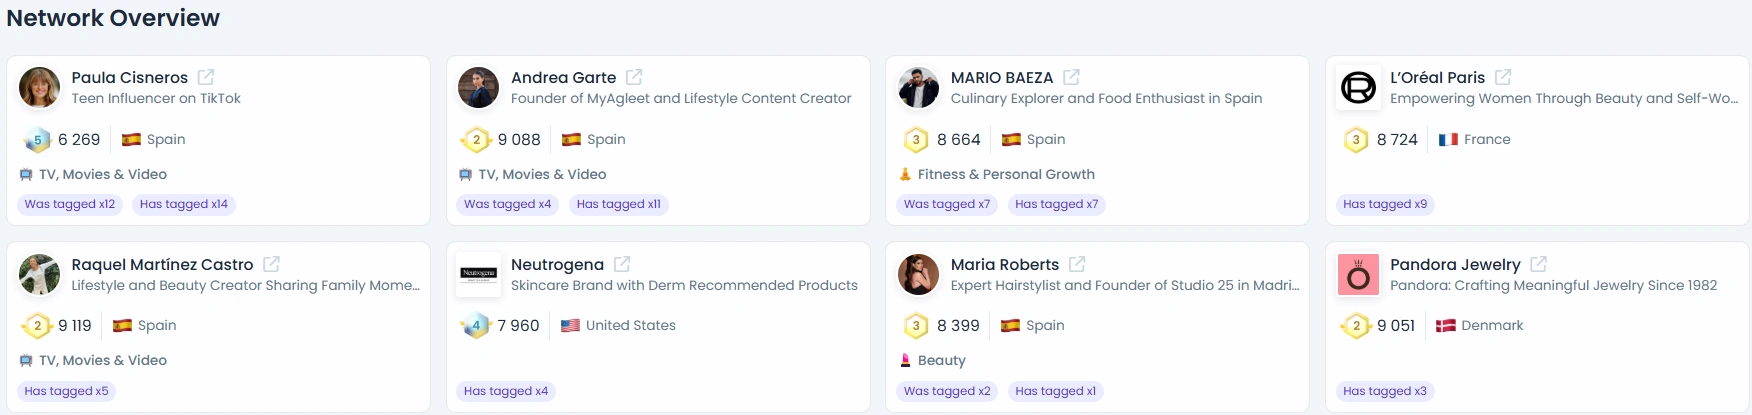
Task: Click rank badge 2 on Pandora Jewelry card
Action: [x=1356, y=326]
